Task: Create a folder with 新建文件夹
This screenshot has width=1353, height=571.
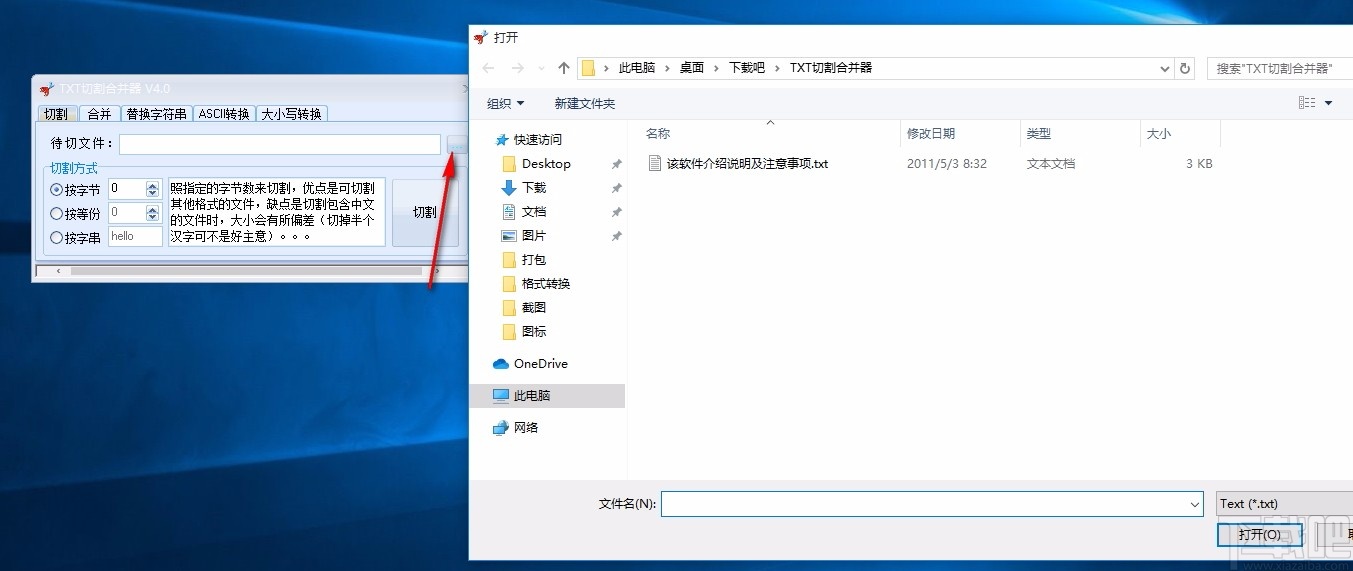Action: [x=585, y=103]
